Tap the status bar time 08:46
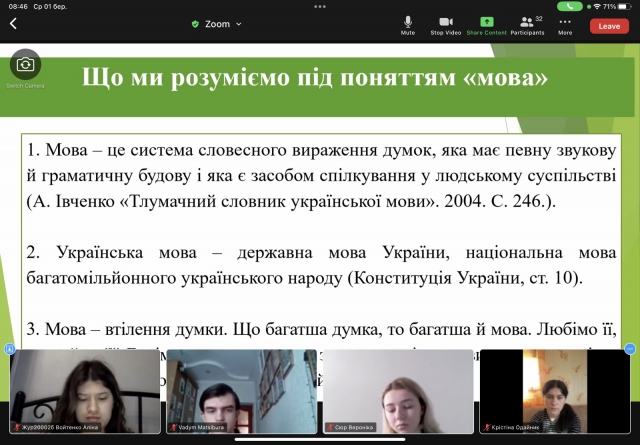Viewport: 640px width, 445px height. point(18,7)
